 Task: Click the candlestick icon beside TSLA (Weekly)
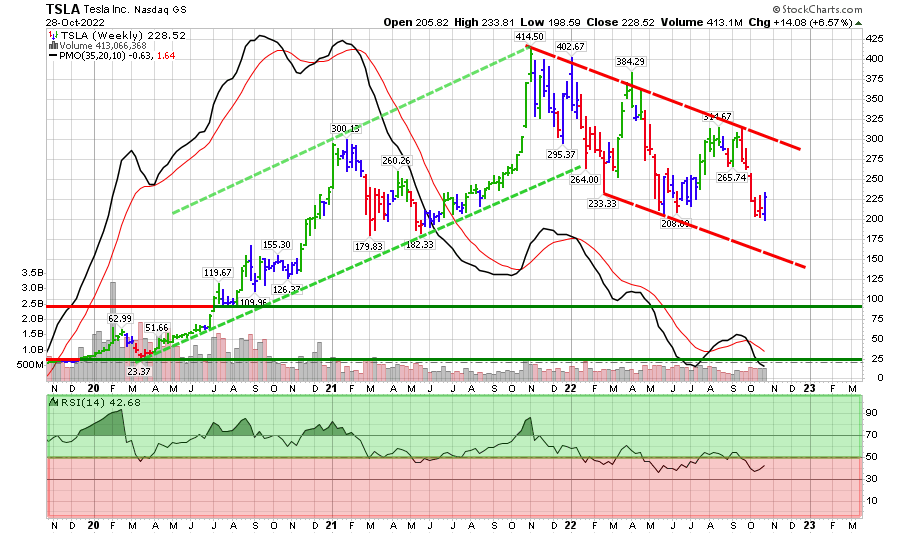[52, 35]
